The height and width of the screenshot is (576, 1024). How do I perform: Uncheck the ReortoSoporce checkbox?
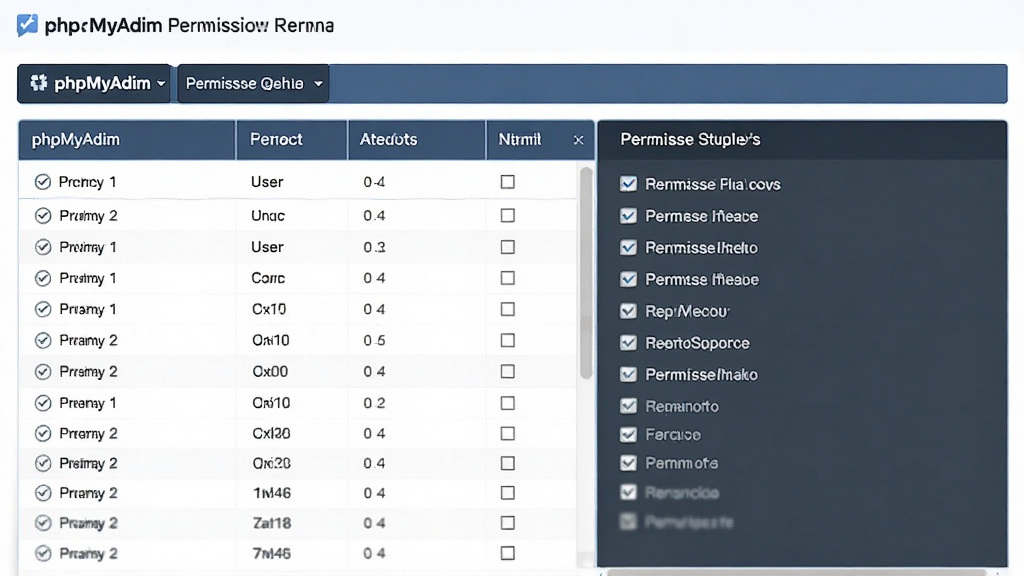point(628,343)
